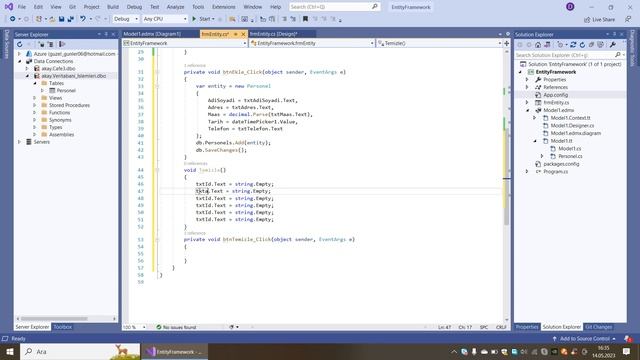Save the current file with the floppy icon
Screen dimensions: 640x360
[61, 19]
